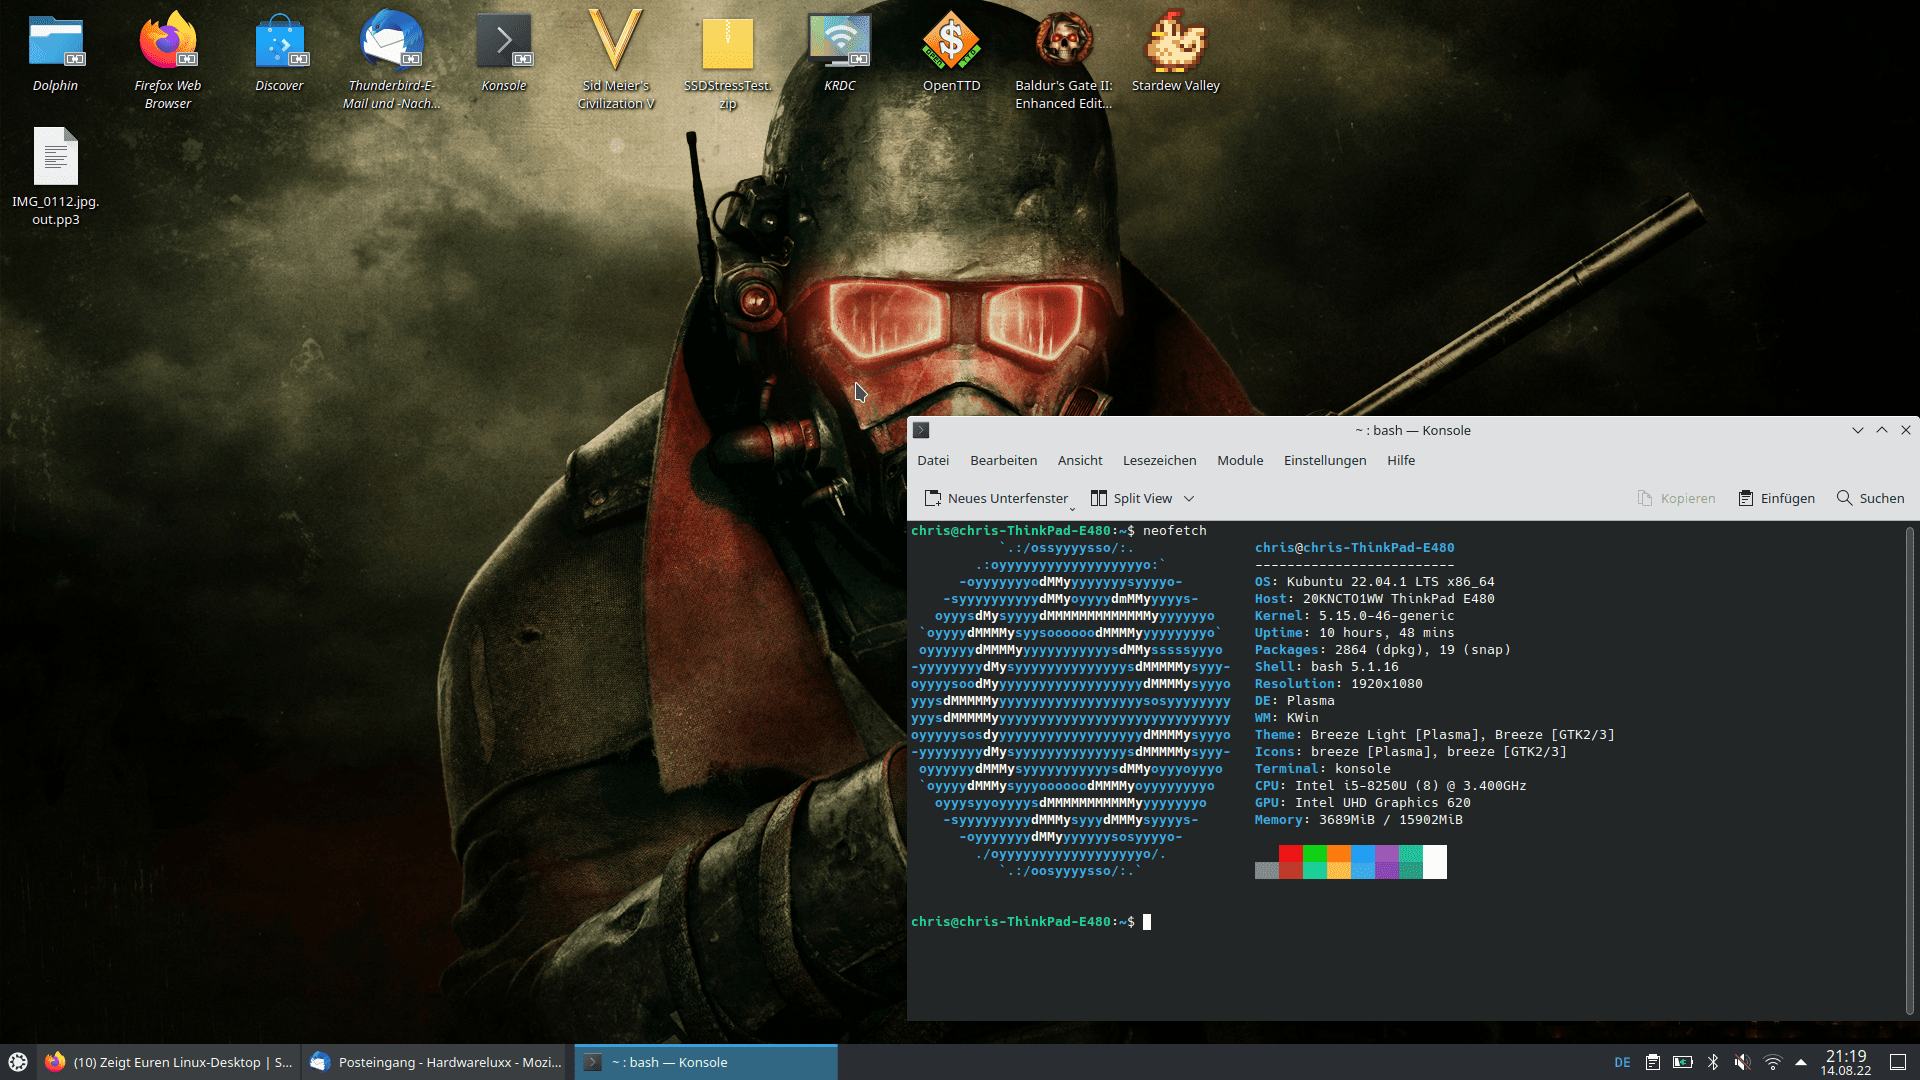
Task: Open the Datei menu in Konsole
Action: [x=933, y=460]
